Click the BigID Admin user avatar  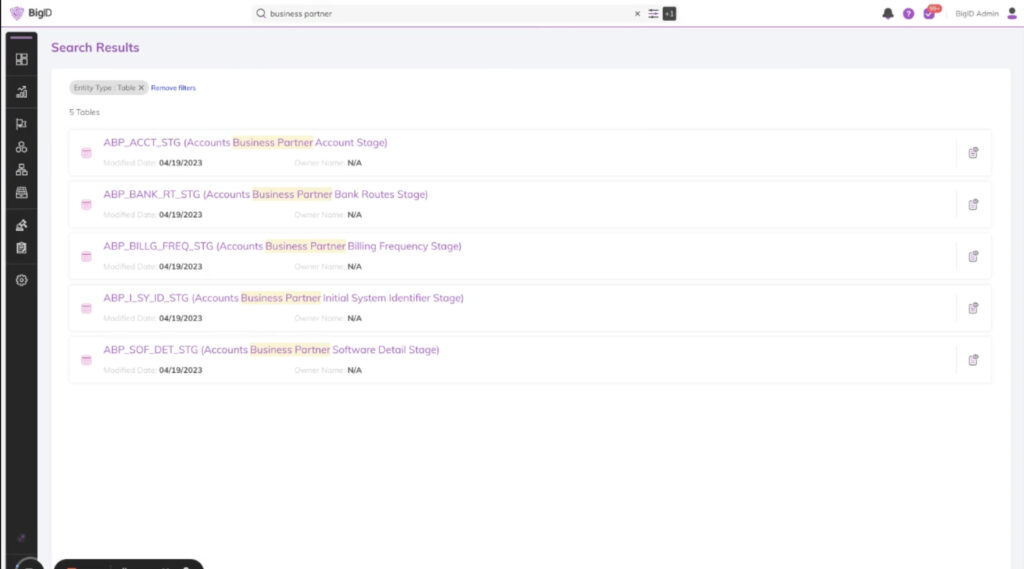[x=1011, y=14]
